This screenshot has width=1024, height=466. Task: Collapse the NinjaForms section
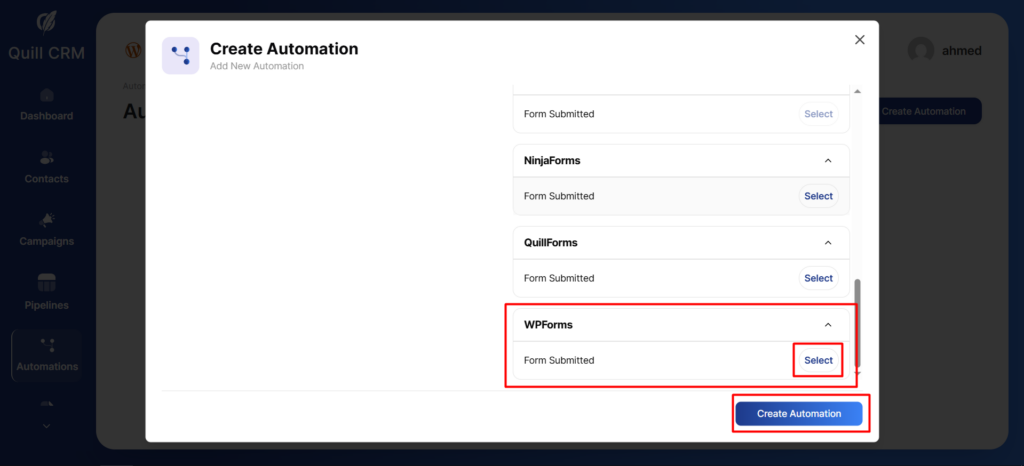827,161
